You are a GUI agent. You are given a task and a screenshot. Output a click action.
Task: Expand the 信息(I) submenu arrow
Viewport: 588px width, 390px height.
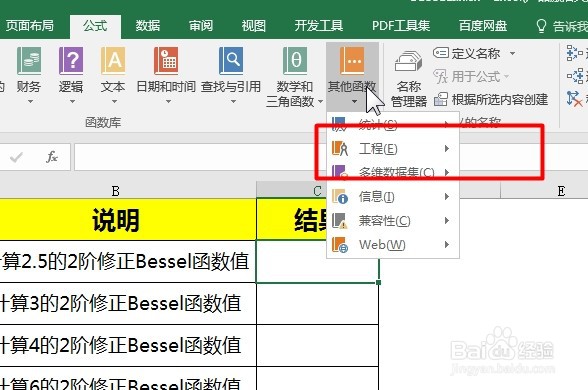click(x=447, y=196)
